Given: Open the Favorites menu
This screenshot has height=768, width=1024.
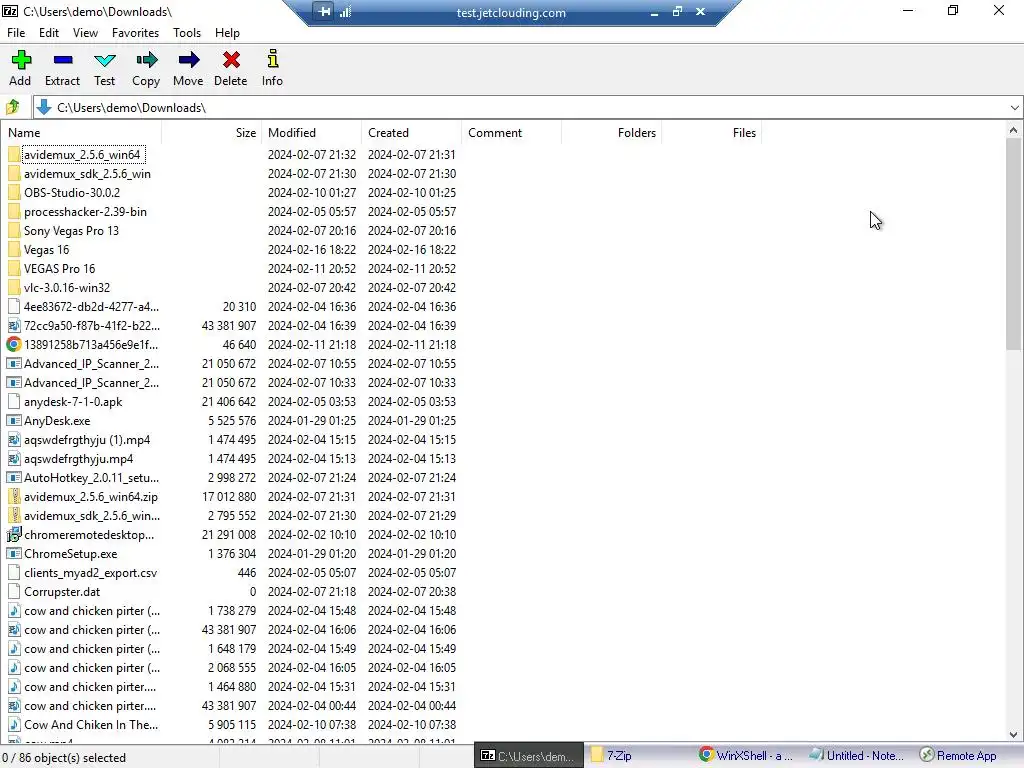Looking at the screenshot, I should coord(135,33).
